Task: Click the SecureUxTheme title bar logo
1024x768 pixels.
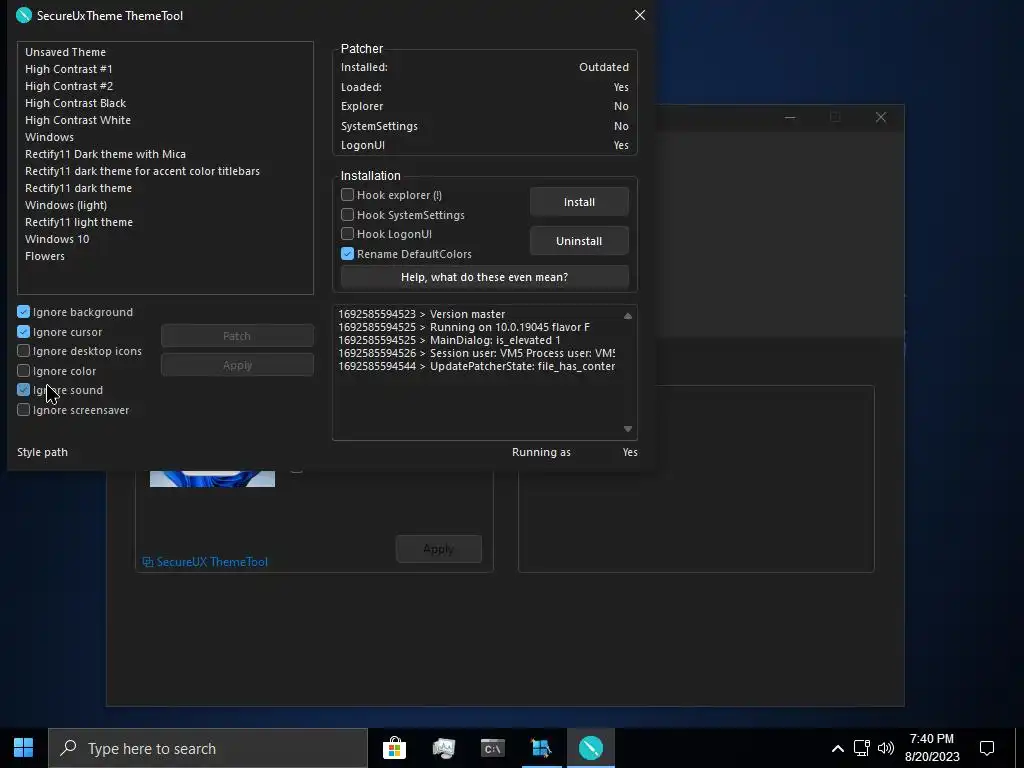Action: pyautogui.click(x=24, y=15)
